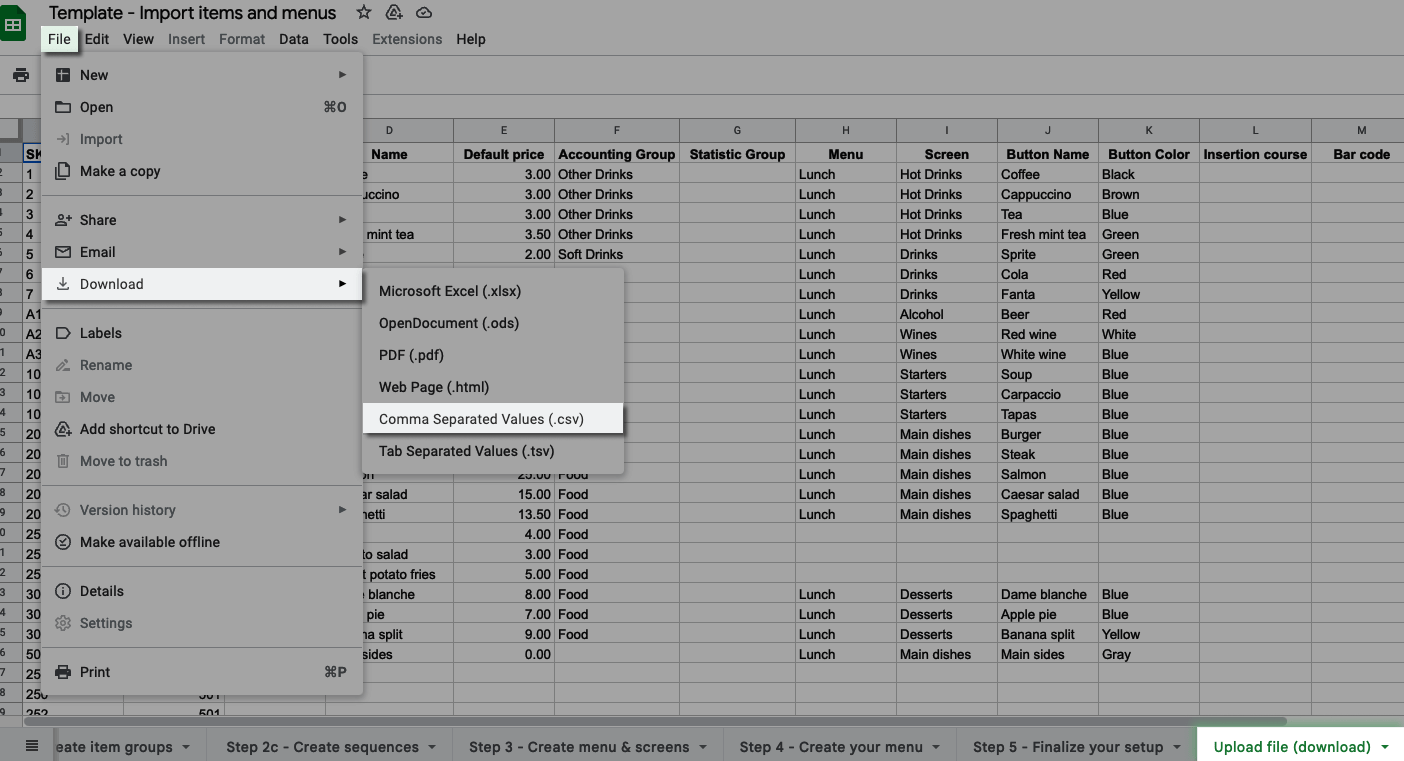Download as Comma Separated Values (.csv)
The image size is (1404, 761).
coord(481,419)
